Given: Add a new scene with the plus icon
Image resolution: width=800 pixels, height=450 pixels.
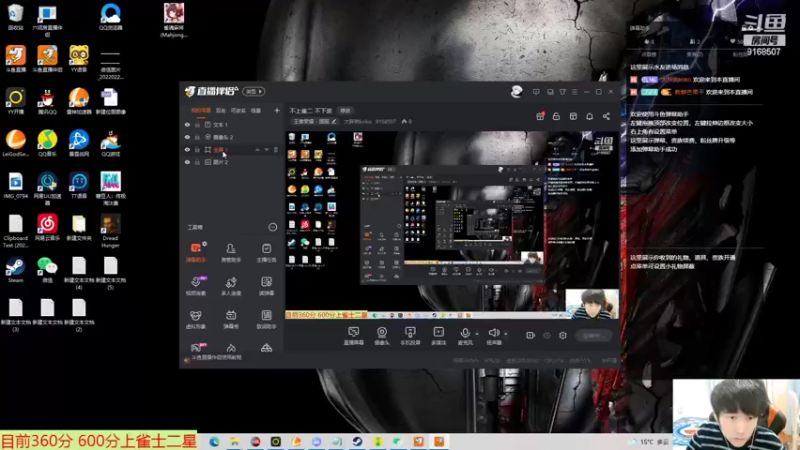Looking at the screenshot, I should point(277,110).
